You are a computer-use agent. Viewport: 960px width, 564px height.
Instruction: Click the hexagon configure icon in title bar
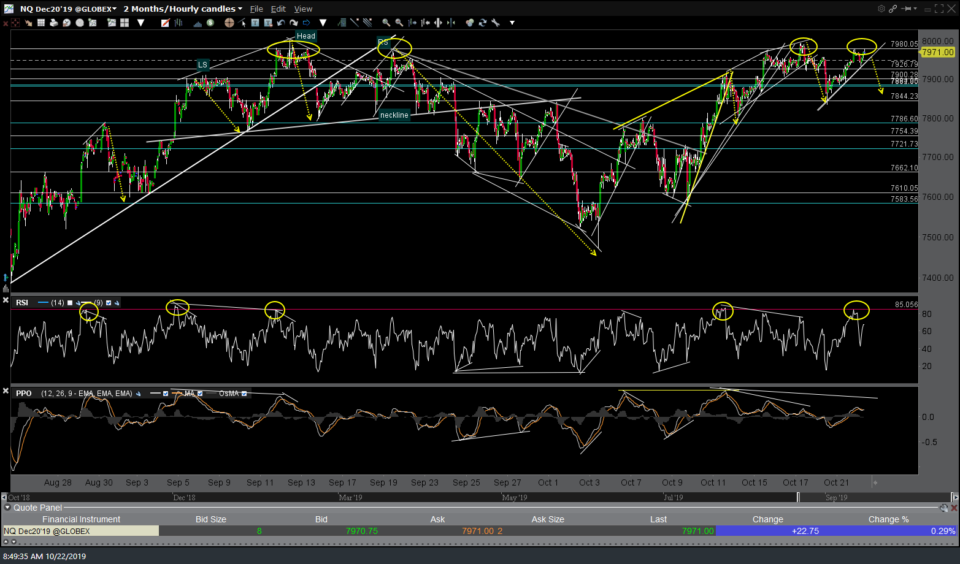click(882, 9)
